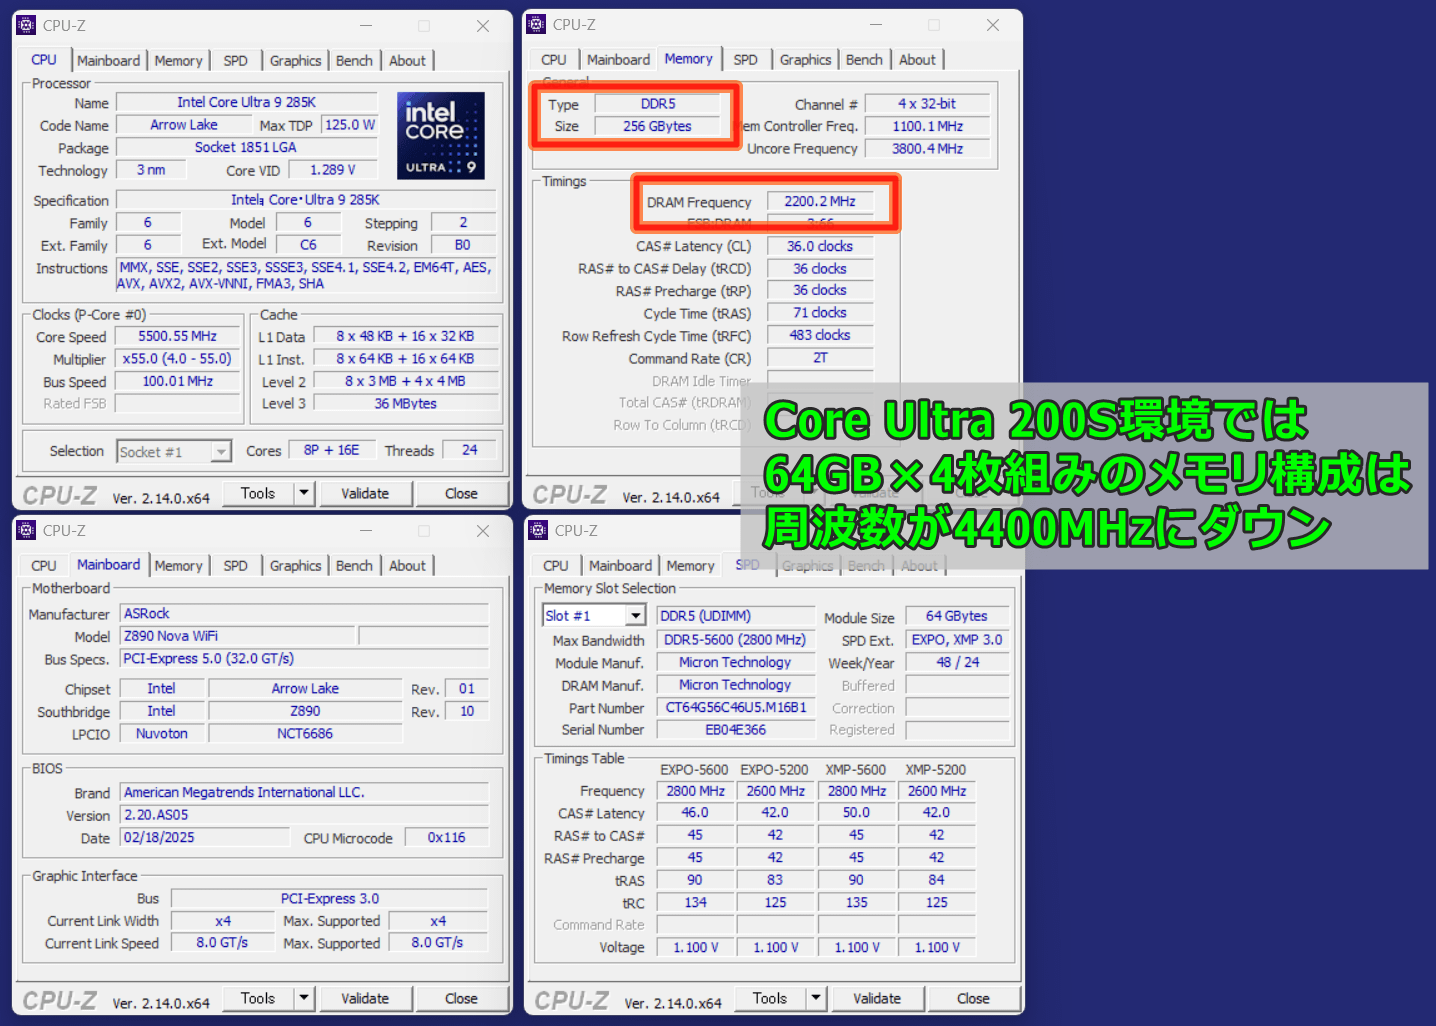The image size is (1436, 1026).
Task: Click the Tools button in the CPU window
Action: click(258, 493)
